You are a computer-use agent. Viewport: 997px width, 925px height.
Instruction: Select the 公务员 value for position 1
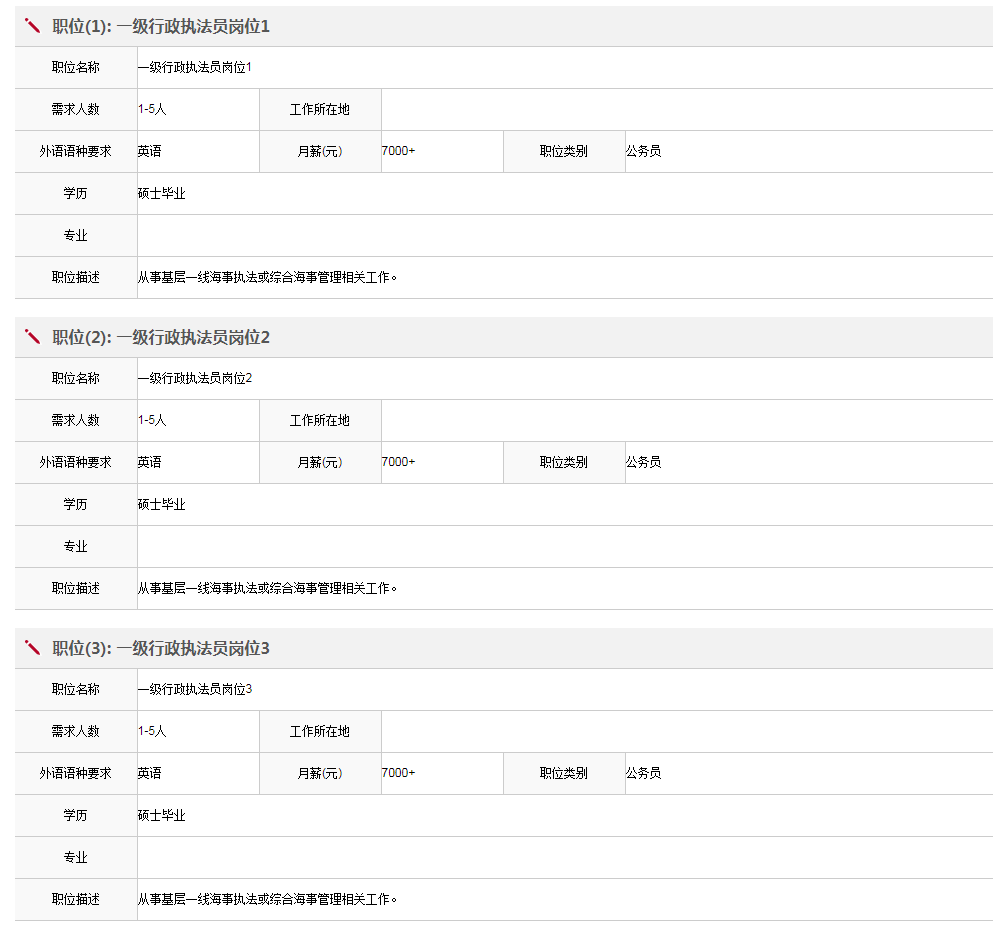pos(641,151)
